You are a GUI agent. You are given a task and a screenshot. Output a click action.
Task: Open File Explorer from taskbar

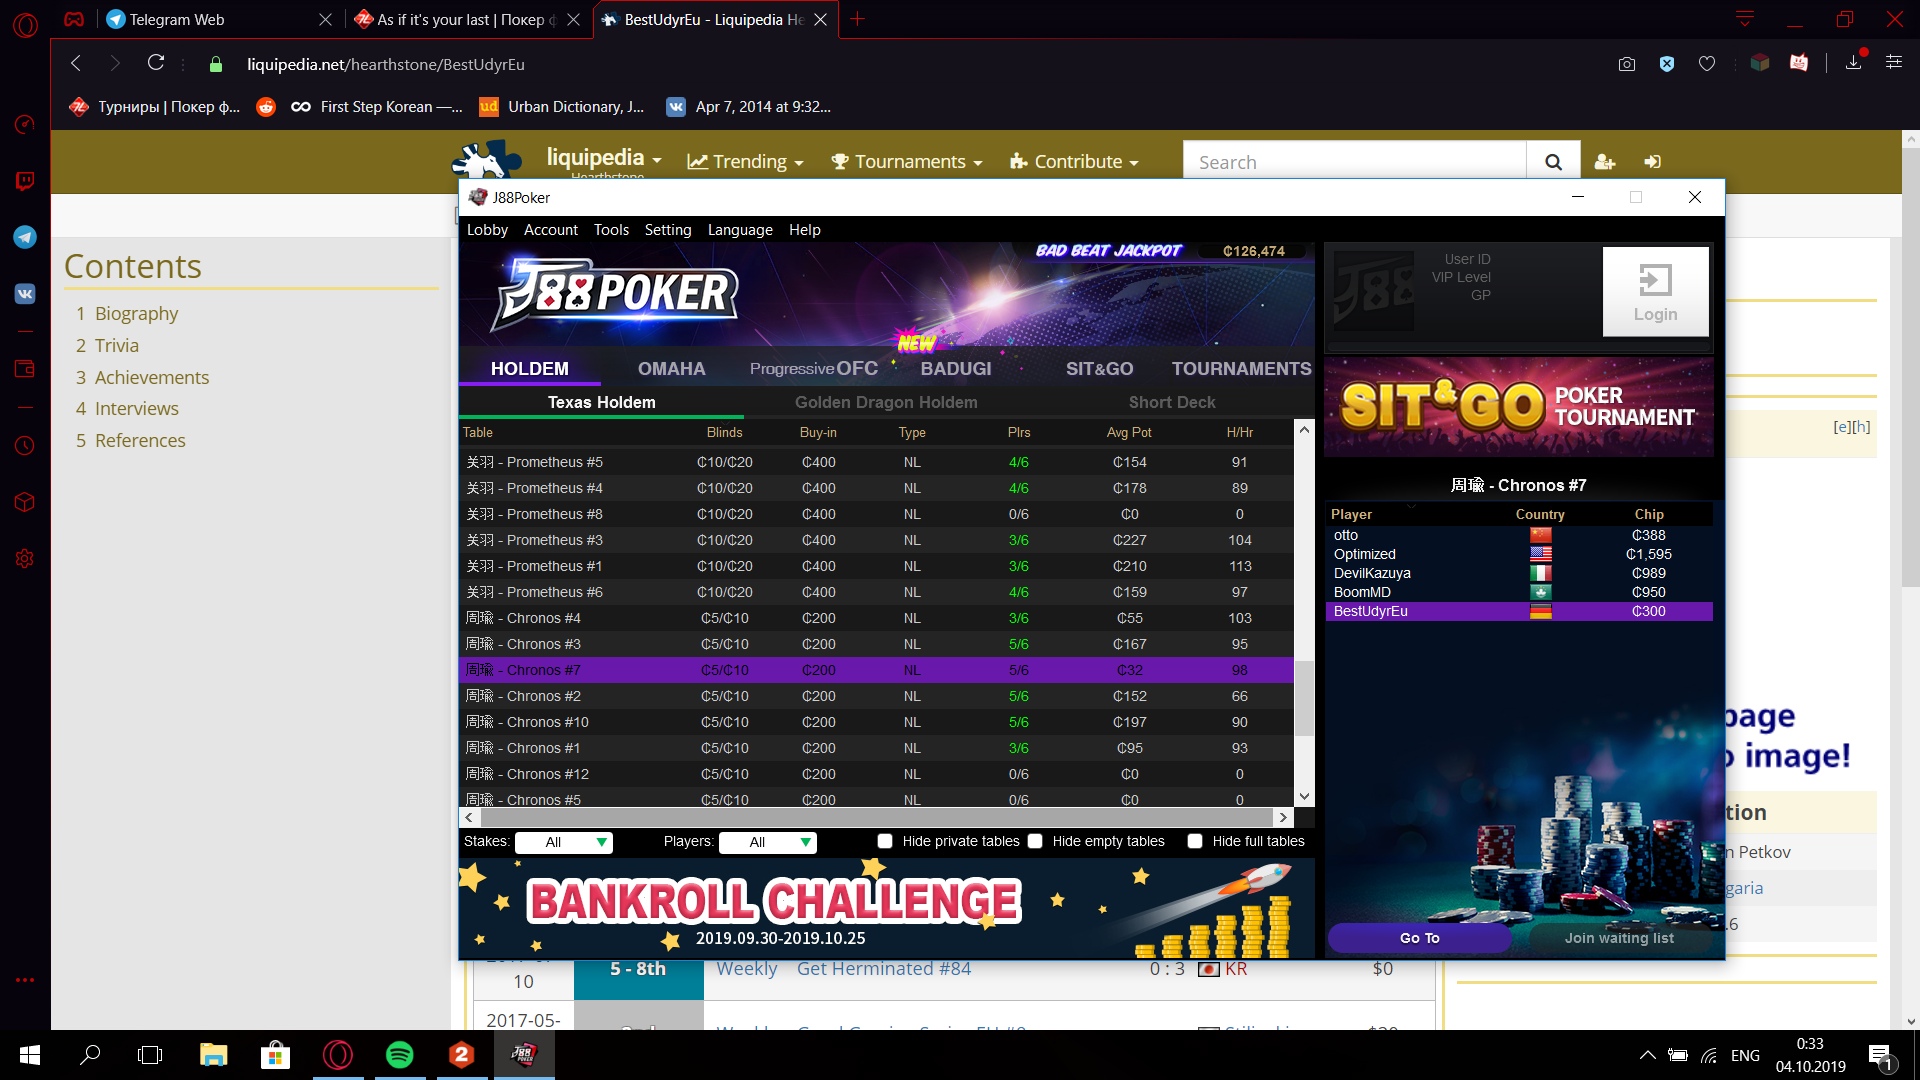click(x=213, y=1055)
